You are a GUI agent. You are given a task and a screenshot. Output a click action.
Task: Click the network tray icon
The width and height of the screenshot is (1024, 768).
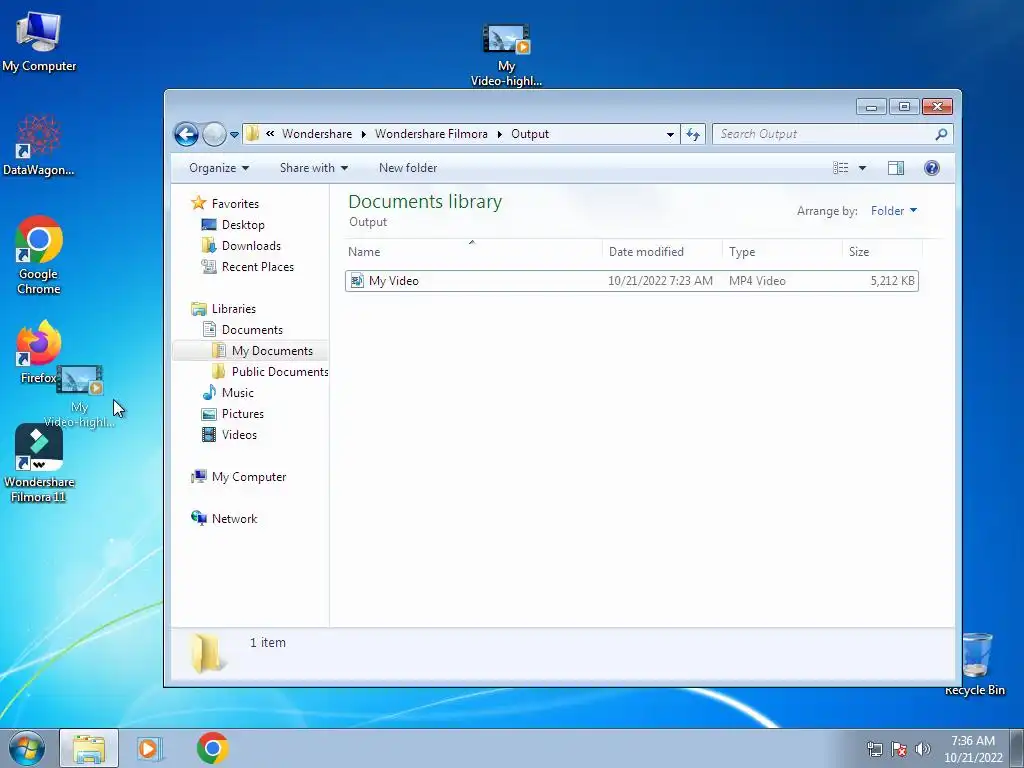click(874, 749)
